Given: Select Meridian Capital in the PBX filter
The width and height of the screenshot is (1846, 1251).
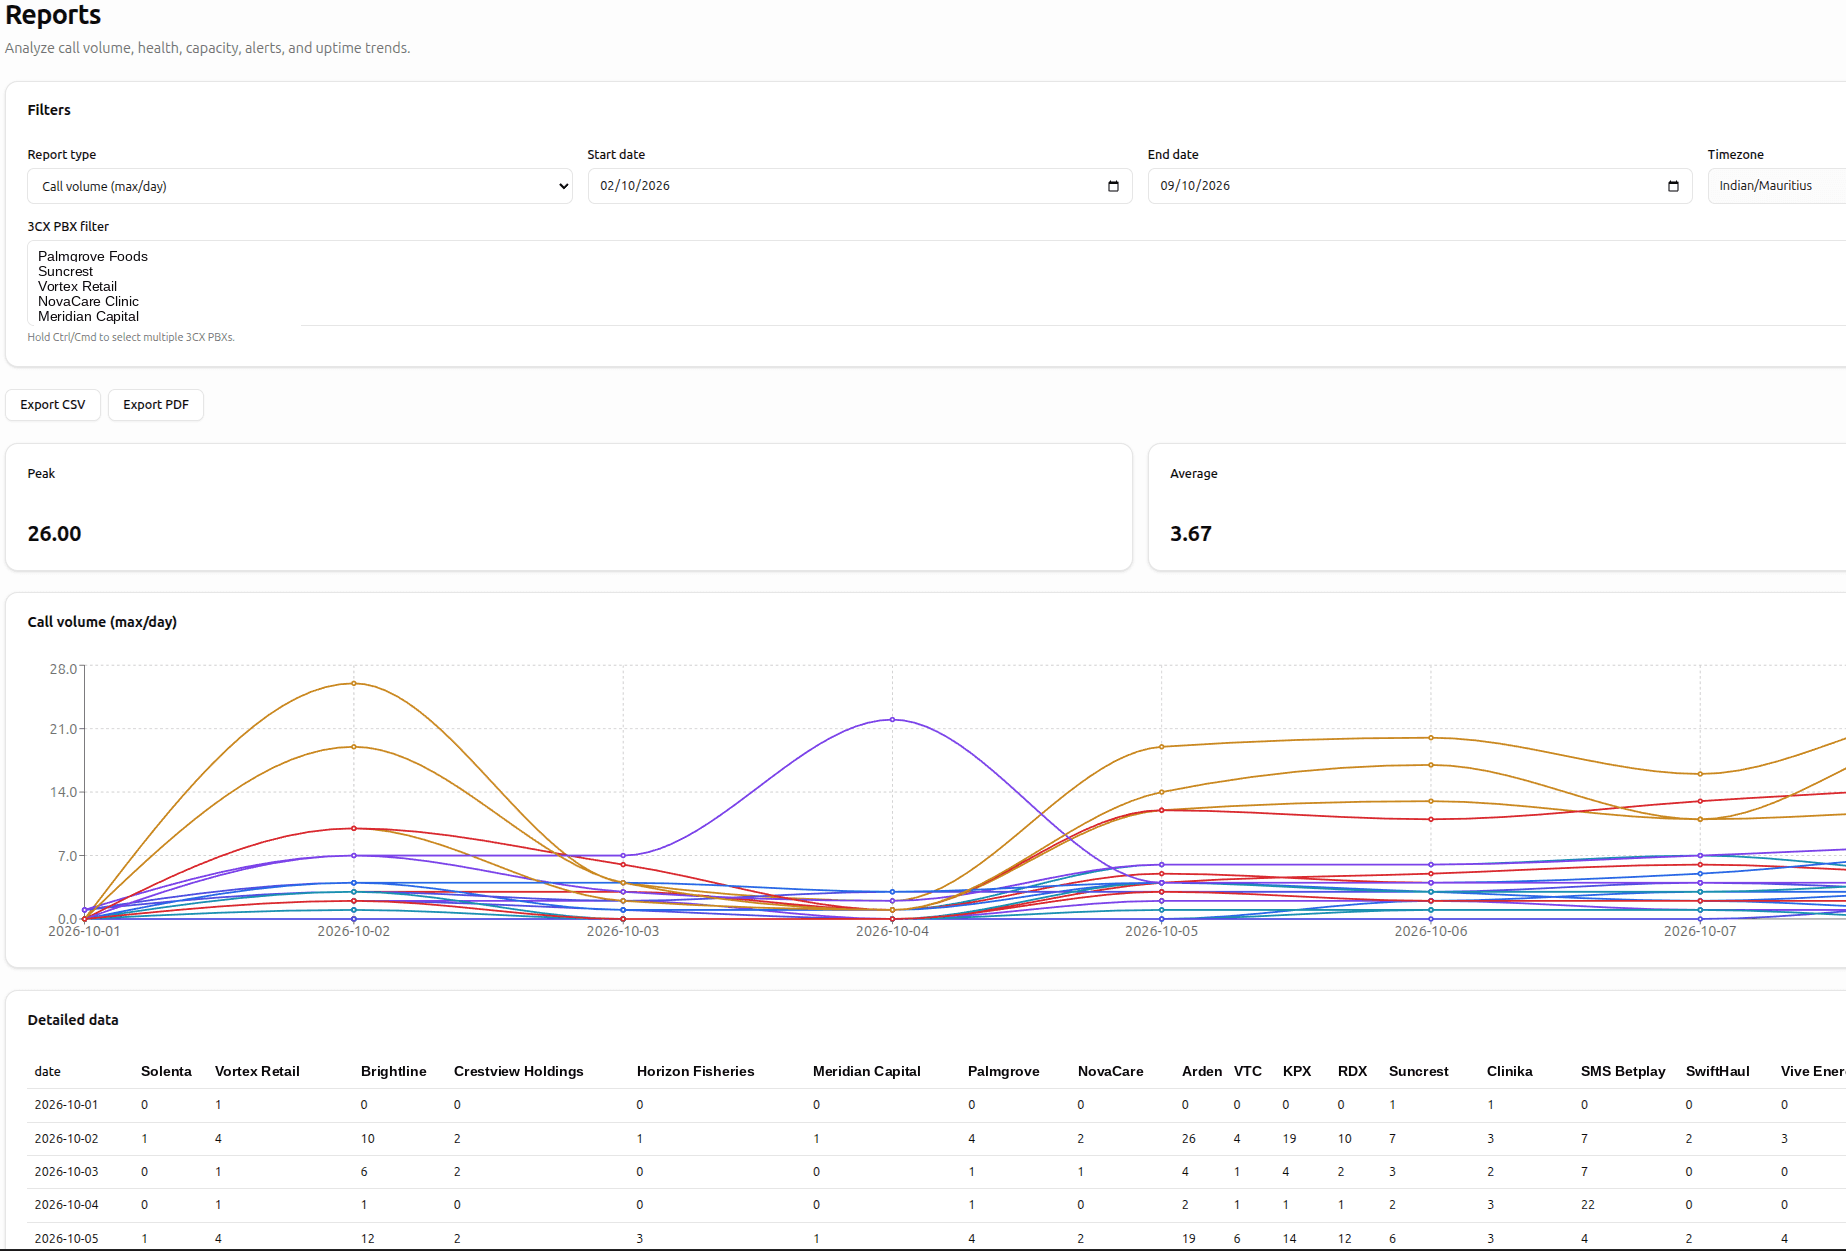Looking at the screenshot, I should coord(89,316).
